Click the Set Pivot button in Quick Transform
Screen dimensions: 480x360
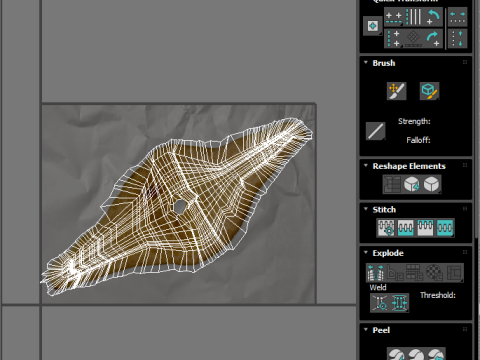(x=372, y=26)
